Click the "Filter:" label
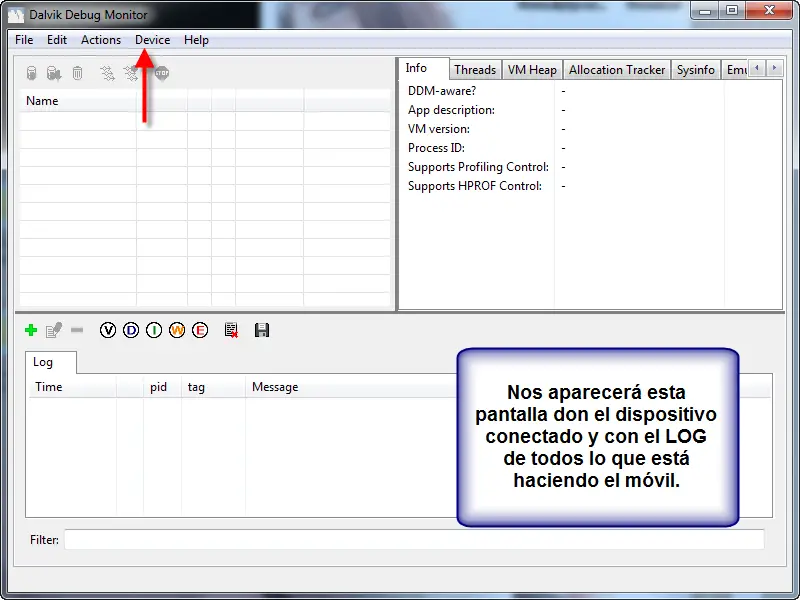Viewport: 800px width, 600px height. coord(44,539)
